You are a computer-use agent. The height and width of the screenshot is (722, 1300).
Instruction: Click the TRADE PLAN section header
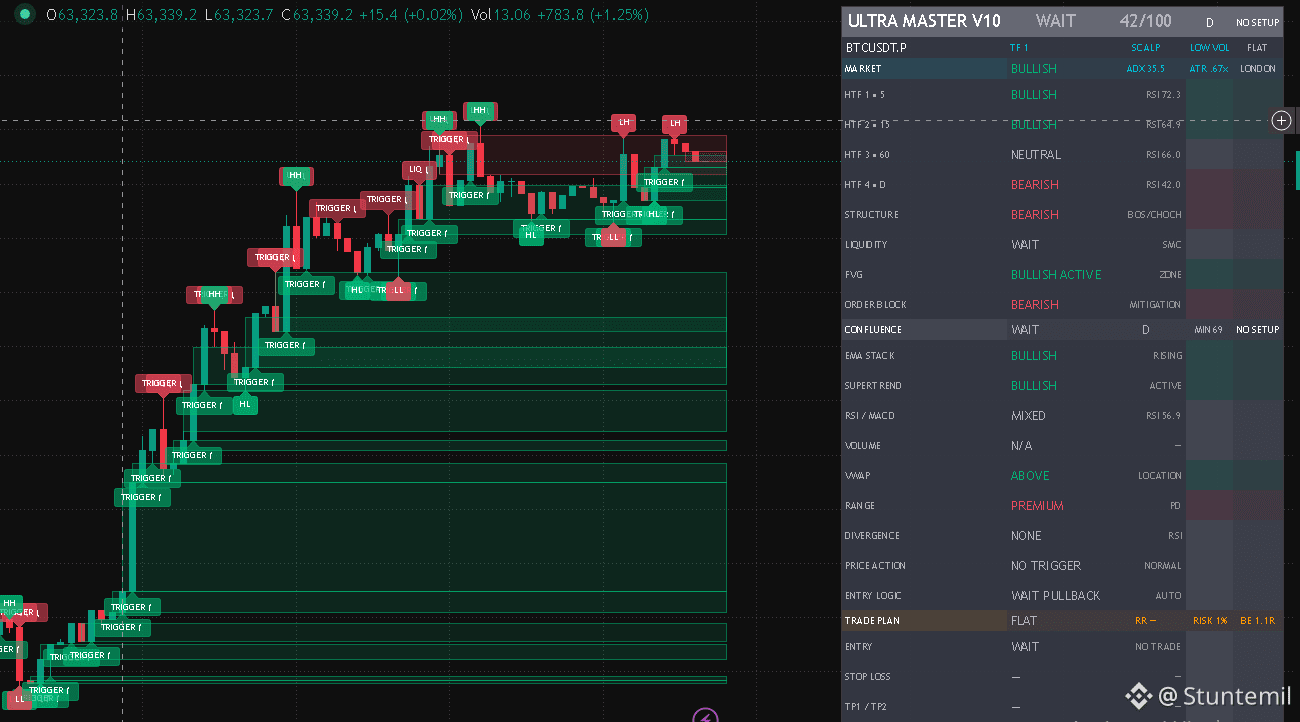(872, 621)
